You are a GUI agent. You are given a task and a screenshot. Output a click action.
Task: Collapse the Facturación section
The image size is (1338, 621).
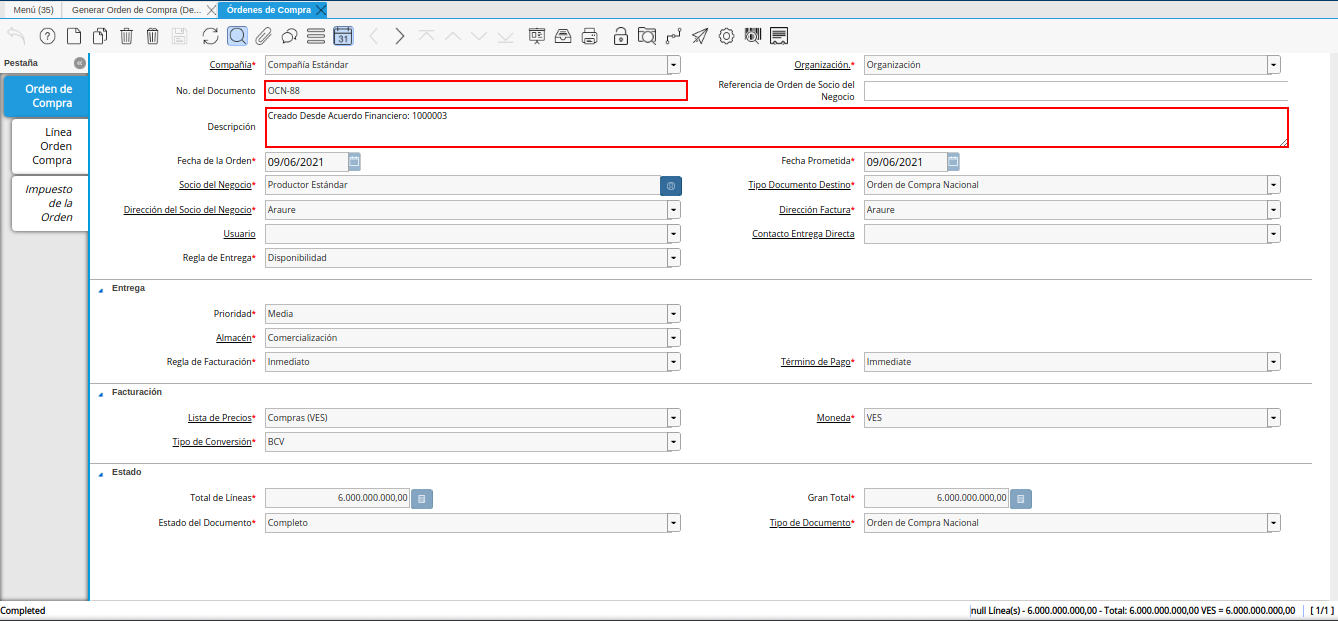coord(100,393)
